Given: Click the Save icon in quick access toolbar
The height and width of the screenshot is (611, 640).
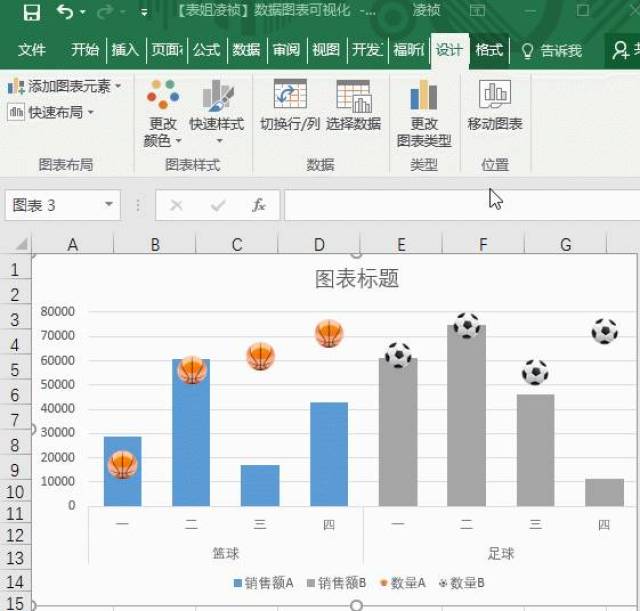Looking at the screenshot, I should (32, 11).
